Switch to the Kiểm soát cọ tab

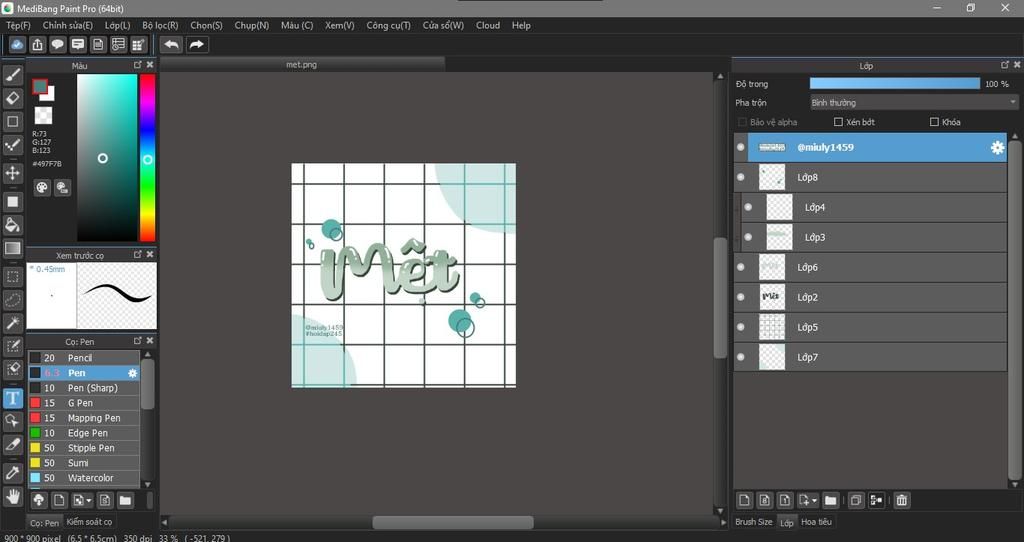(89, 522)
